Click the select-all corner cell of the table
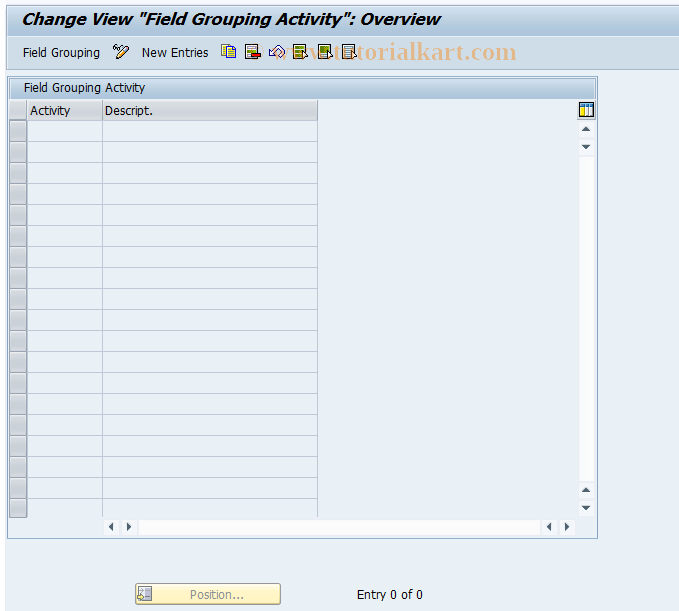679x611 pixels. pyautogui.click(x=18, y=110)
